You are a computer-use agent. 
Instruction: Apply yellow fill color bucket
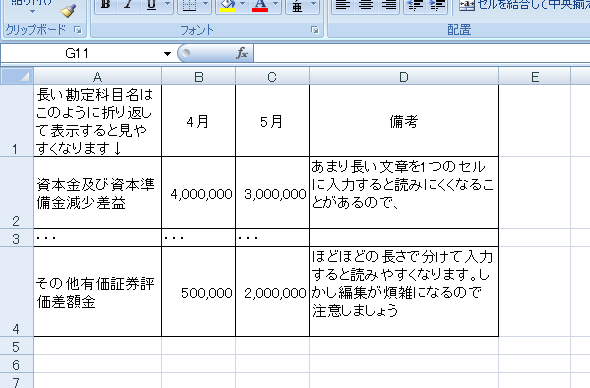pyautogui.click(x=227, y=5)
